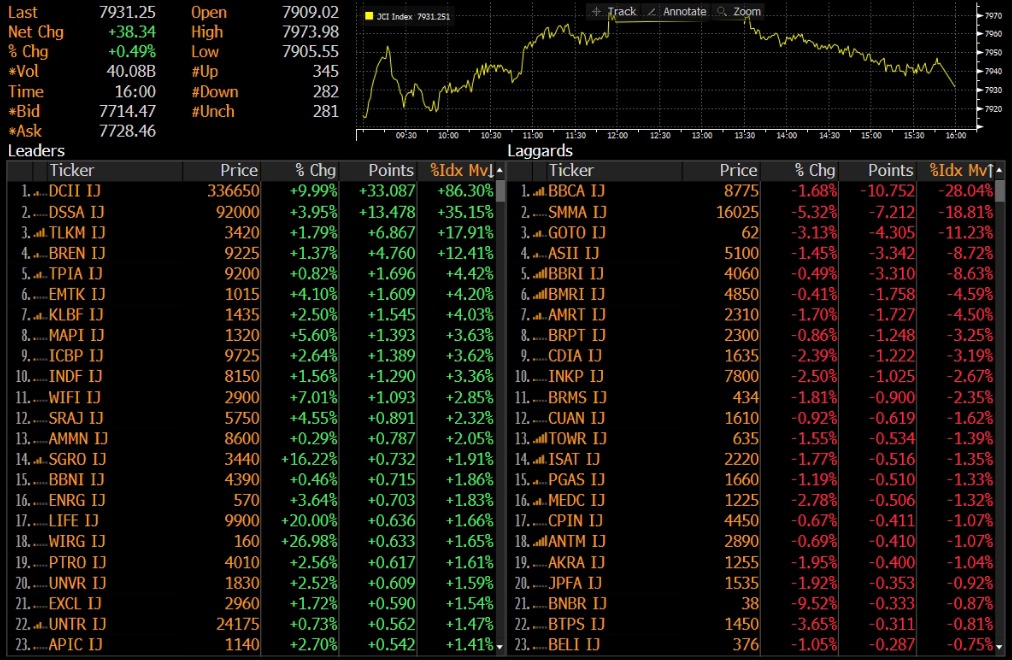
Task: Open the WIRG IJ ticker
Action: click(77, 541)
